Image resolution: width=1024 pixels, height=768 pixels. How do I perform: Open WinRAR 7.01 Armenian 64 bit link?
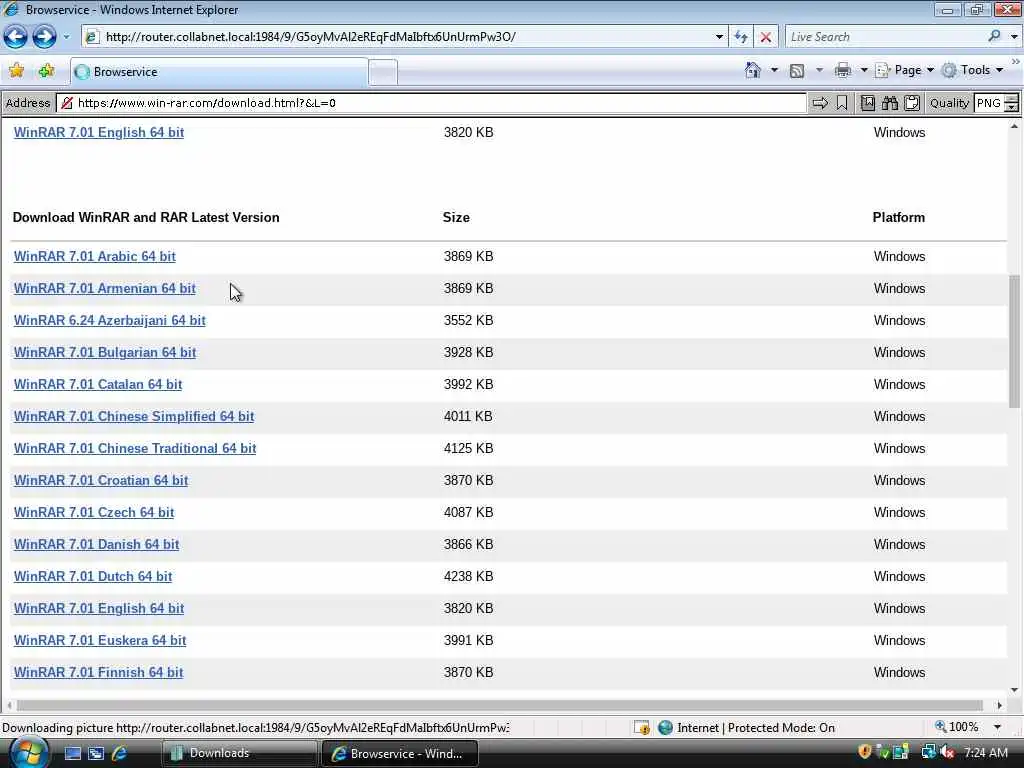[x=104, y=288]
